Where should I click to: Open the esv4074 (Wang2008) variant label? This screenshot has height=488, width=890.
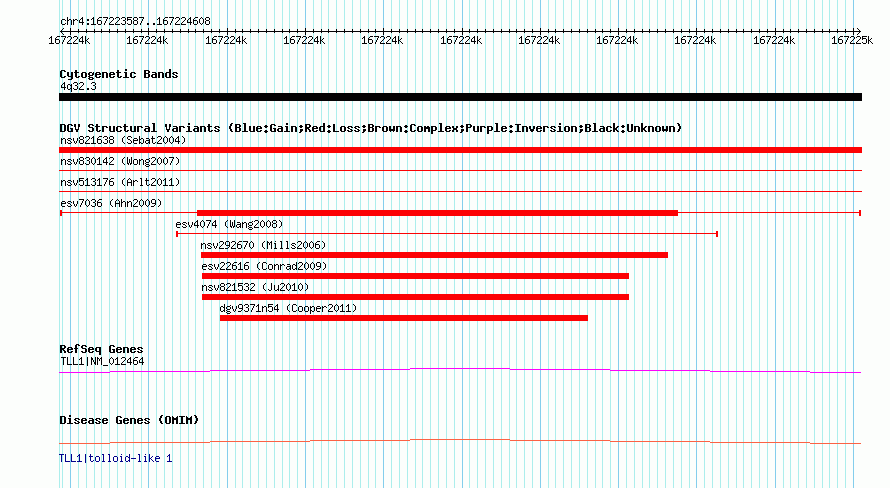coord(229,224)
